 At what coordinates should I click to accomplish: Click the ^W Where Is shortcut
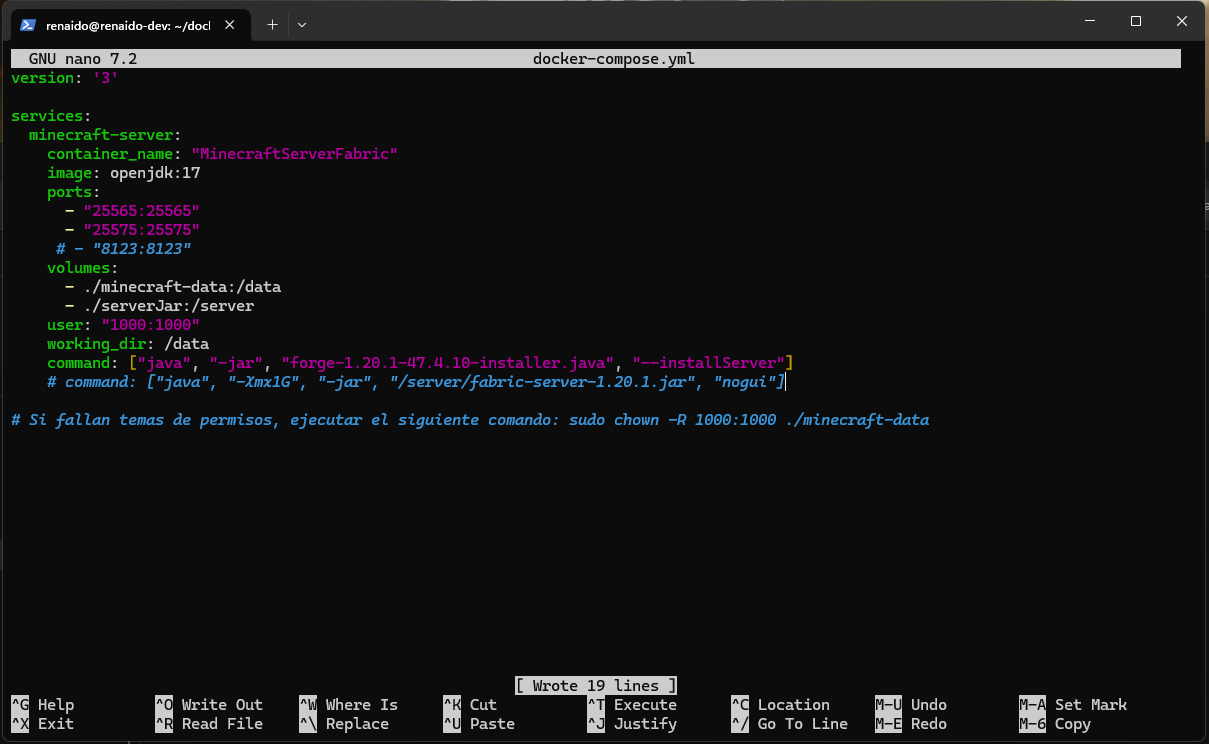tap(348, 705)
